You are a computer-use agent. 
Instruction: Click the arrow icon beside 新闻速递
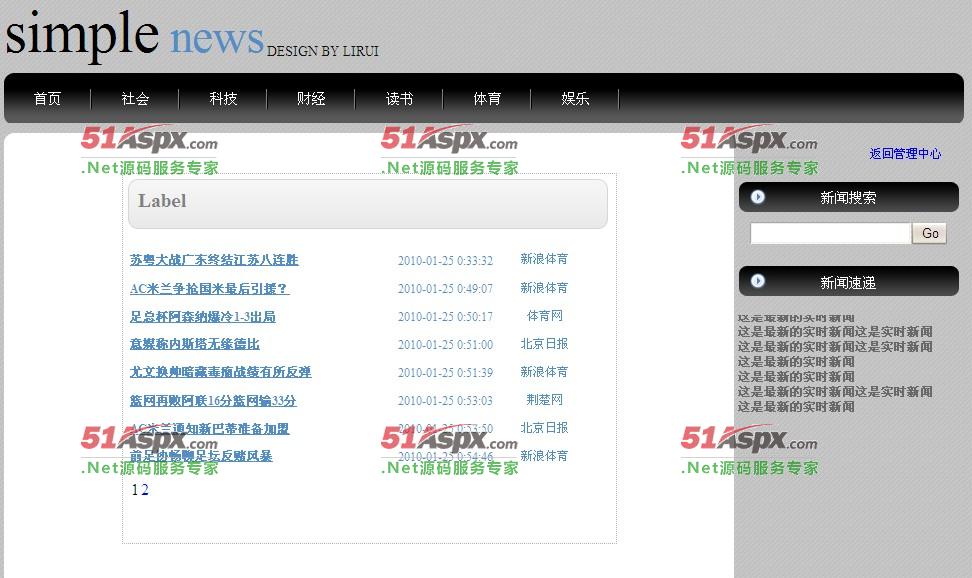pyautogui.click(x=758, y=281)
